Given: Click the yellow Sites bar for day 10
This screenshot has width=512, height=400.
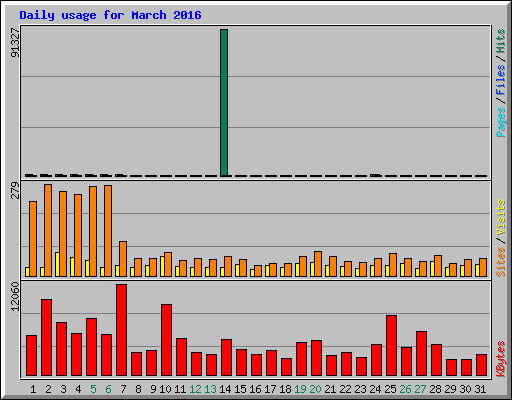Looking at the screenshot, I should [162, 266].
